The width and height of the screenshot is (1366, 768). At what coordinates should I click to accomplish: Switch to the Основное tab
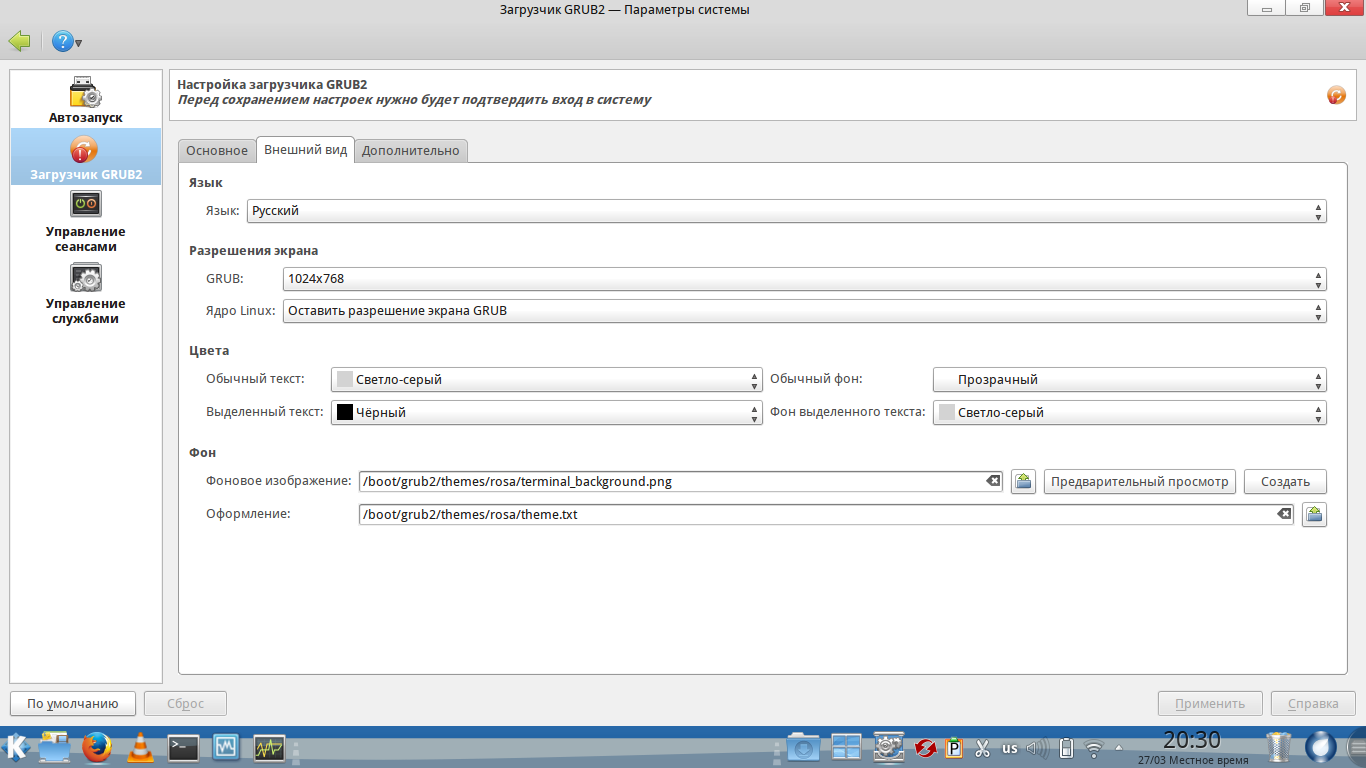(217, 151)
